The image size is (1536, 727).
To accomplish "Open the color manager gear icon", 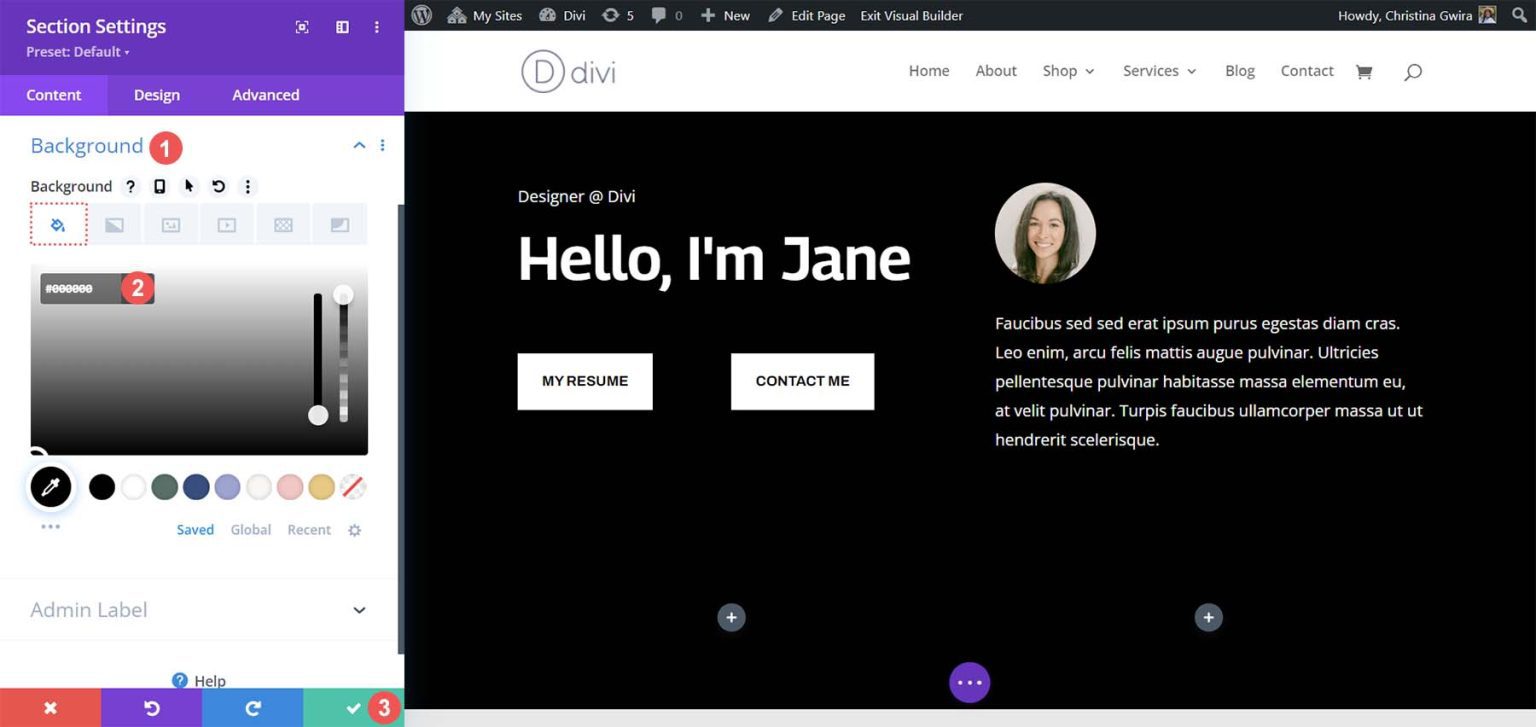I will pyautogui.click(x=354, y=530).
